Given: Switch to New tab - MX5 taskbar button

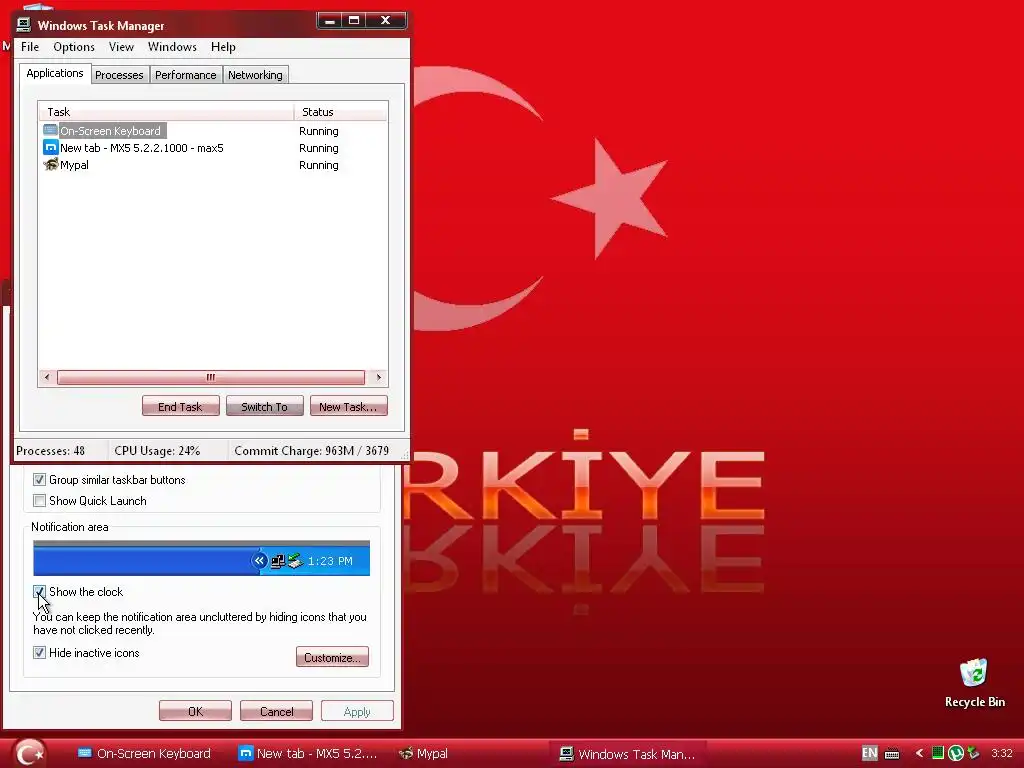Looking at the screenshot, I should click(307, 754).
